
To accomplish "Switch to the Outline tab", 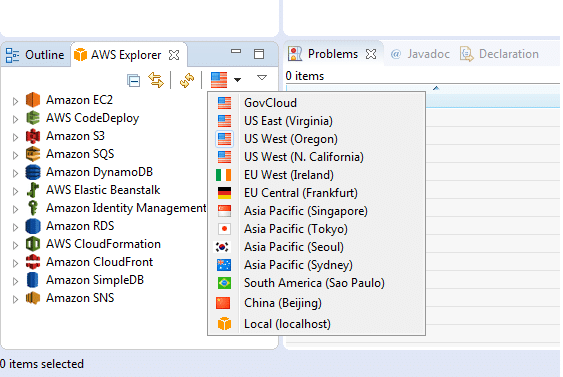I will tap(35, 55).
